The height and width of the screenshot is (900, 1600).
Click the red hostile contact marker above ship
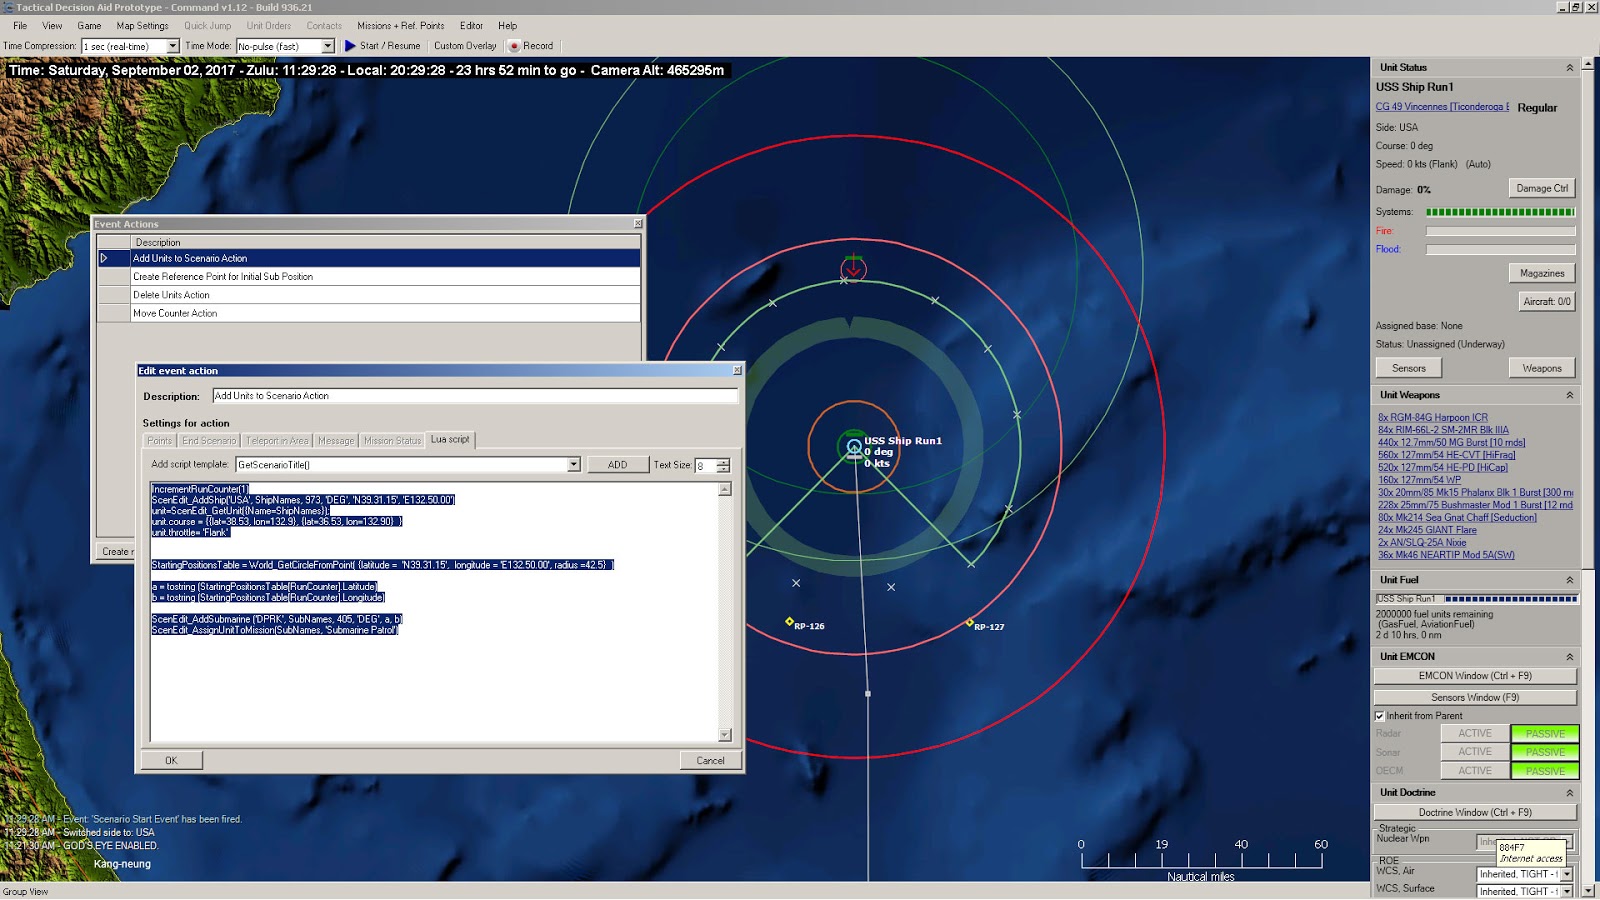tap(853, 268)
